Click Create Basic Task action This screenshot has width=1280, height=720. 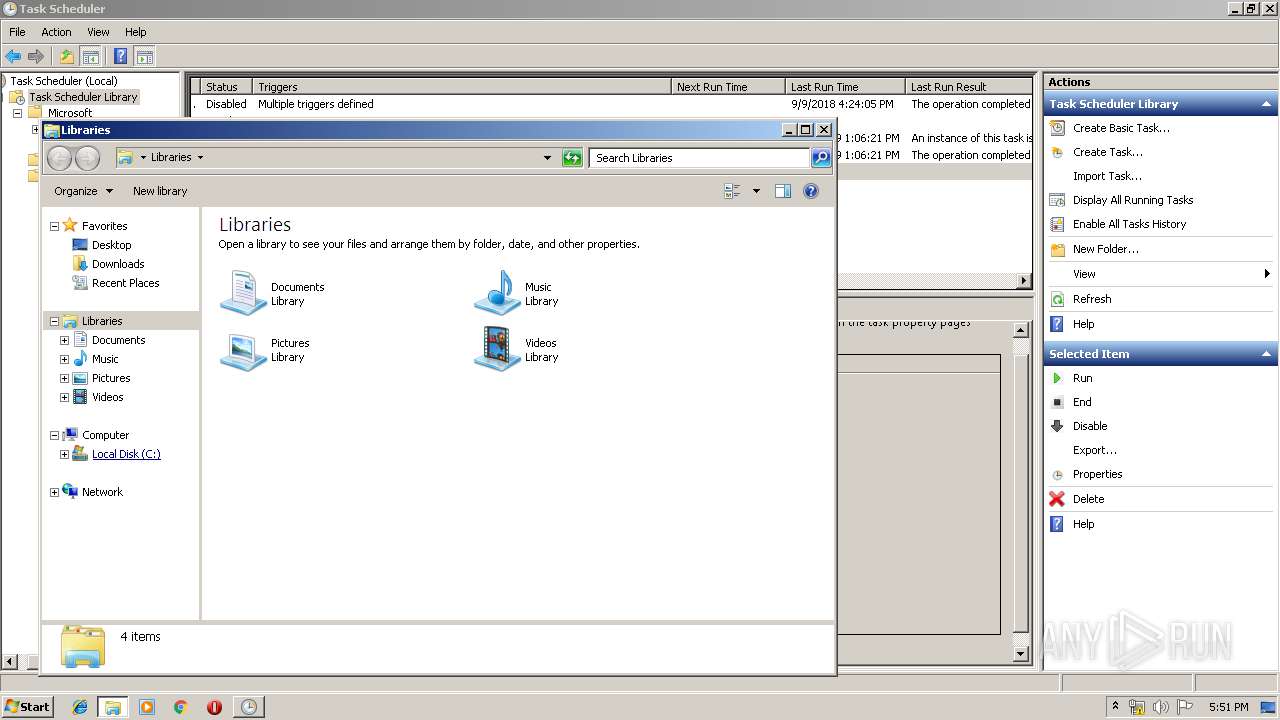pos(1121,128)
